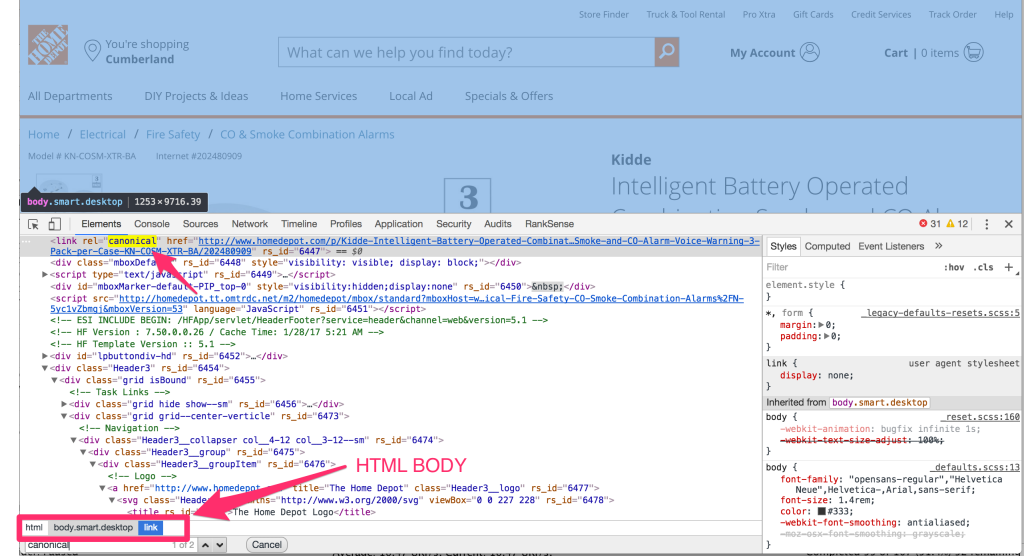Activate the DevTools element inspector icon
The image size is (1024, 556).
pyautogui.click(x=33, y=224)
